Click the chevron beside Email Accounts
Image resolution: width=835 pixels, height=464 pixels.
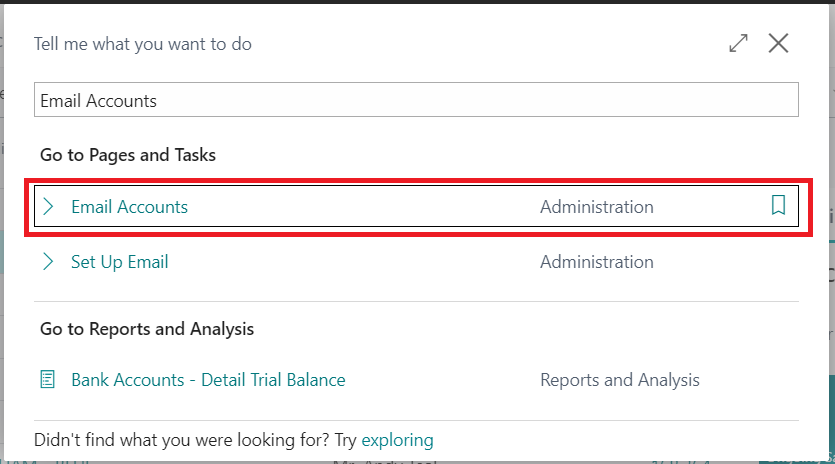point(48,206)
